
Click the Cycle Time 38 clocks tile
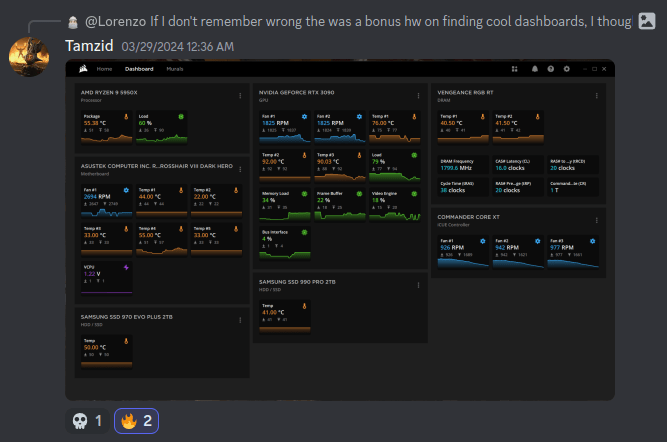tap(463, 187)
